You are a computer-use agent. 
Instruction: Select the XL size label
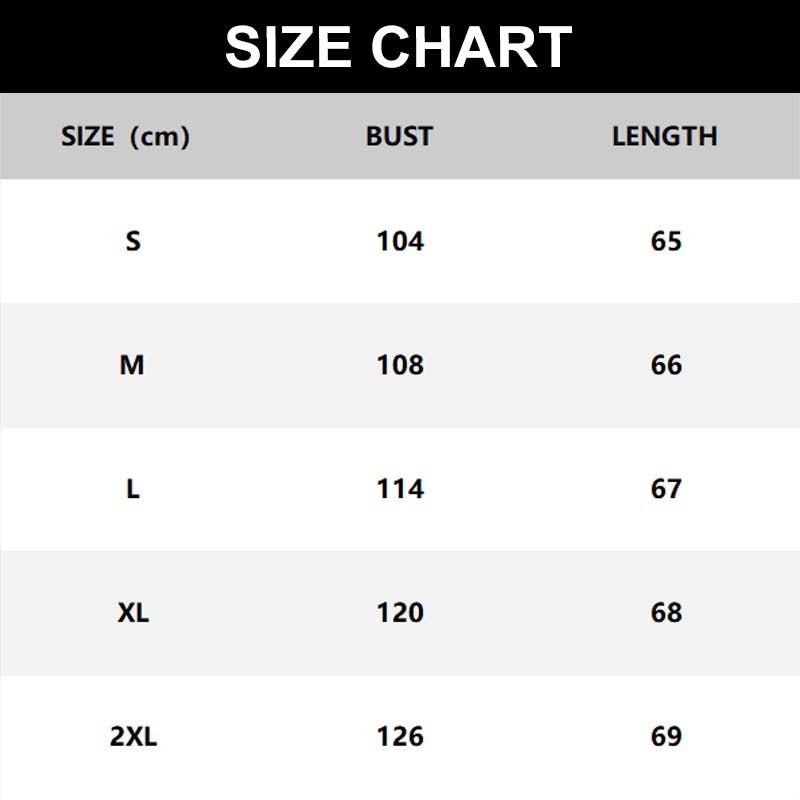pyautogui.click(x=133, y=613)
